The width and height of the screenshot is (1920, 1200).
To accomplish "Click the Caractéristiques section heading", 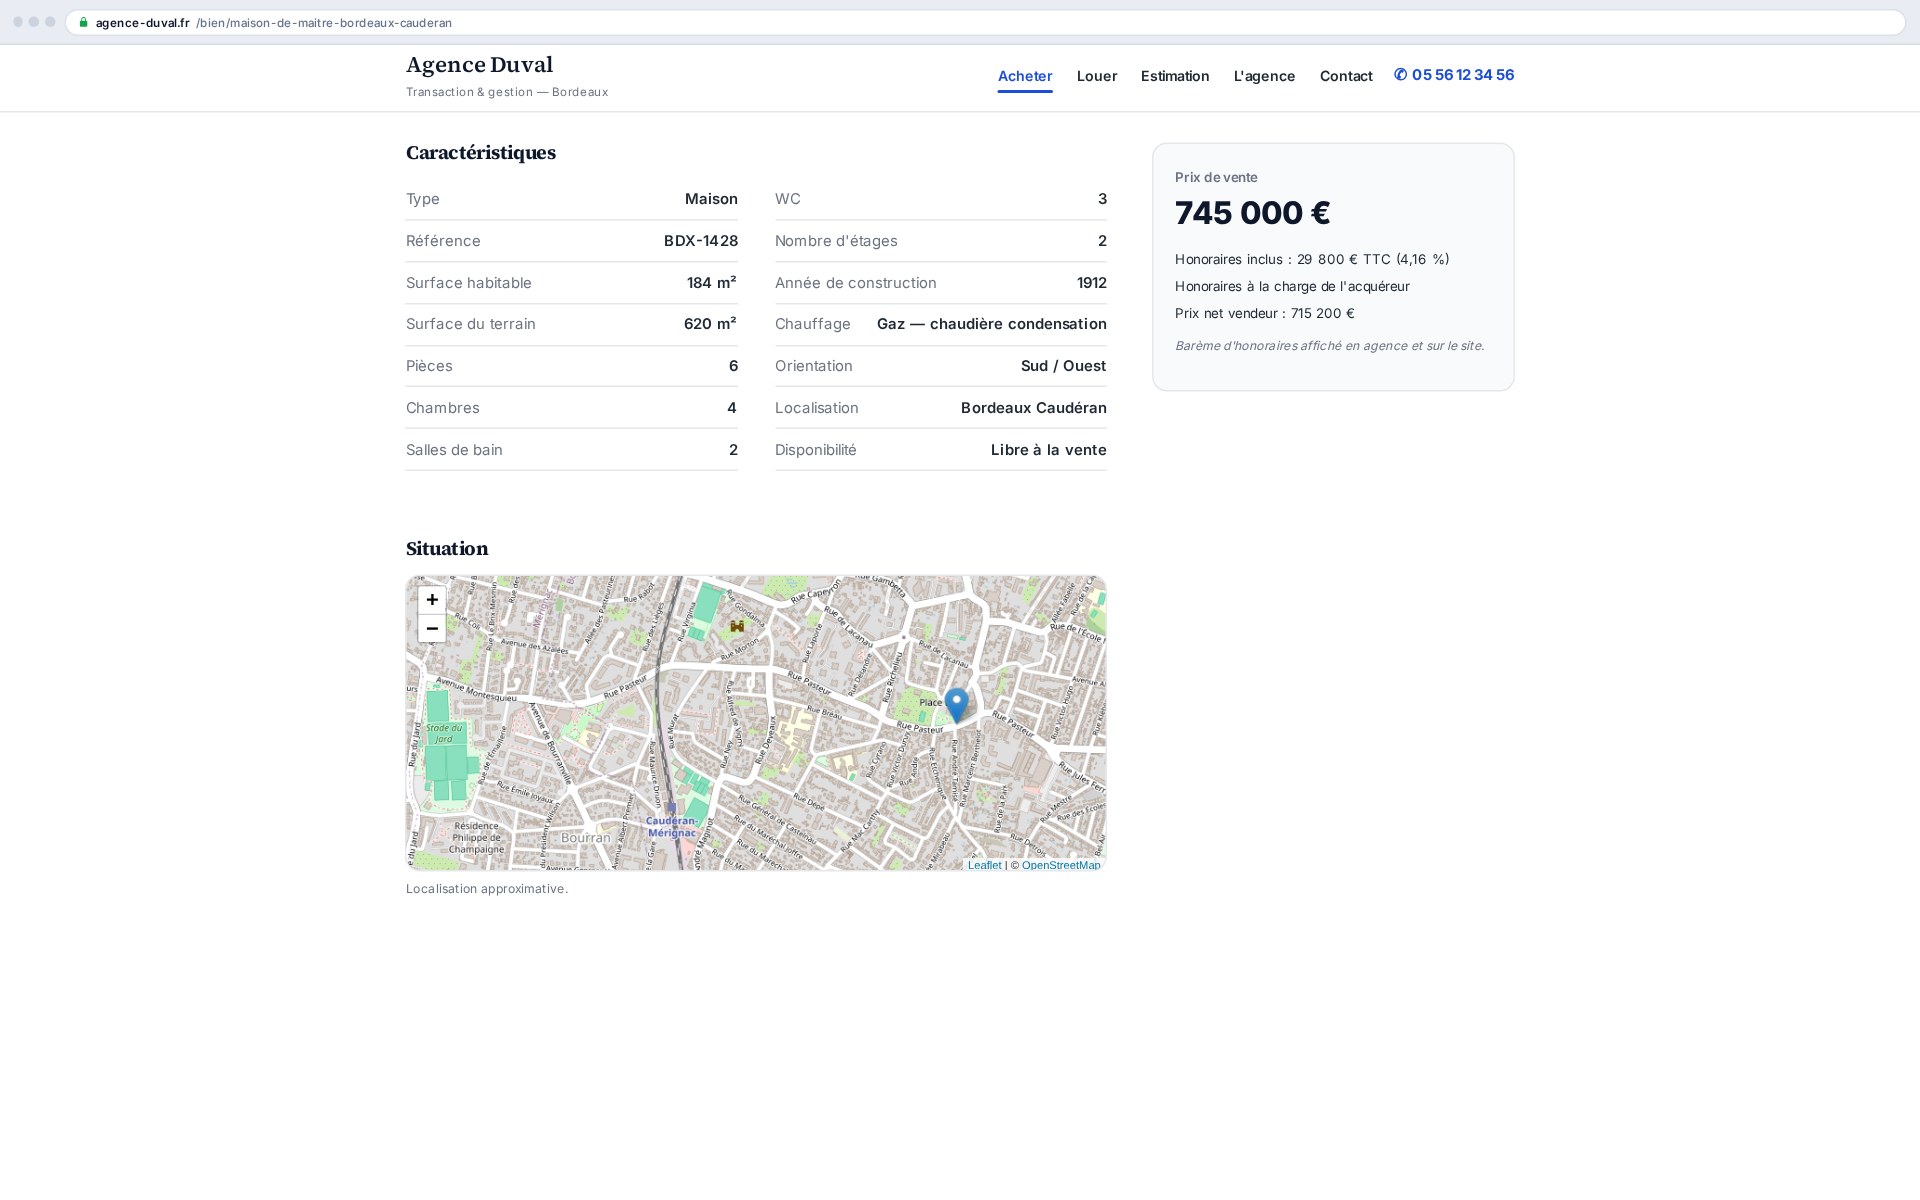I will (x=481, y=152).
